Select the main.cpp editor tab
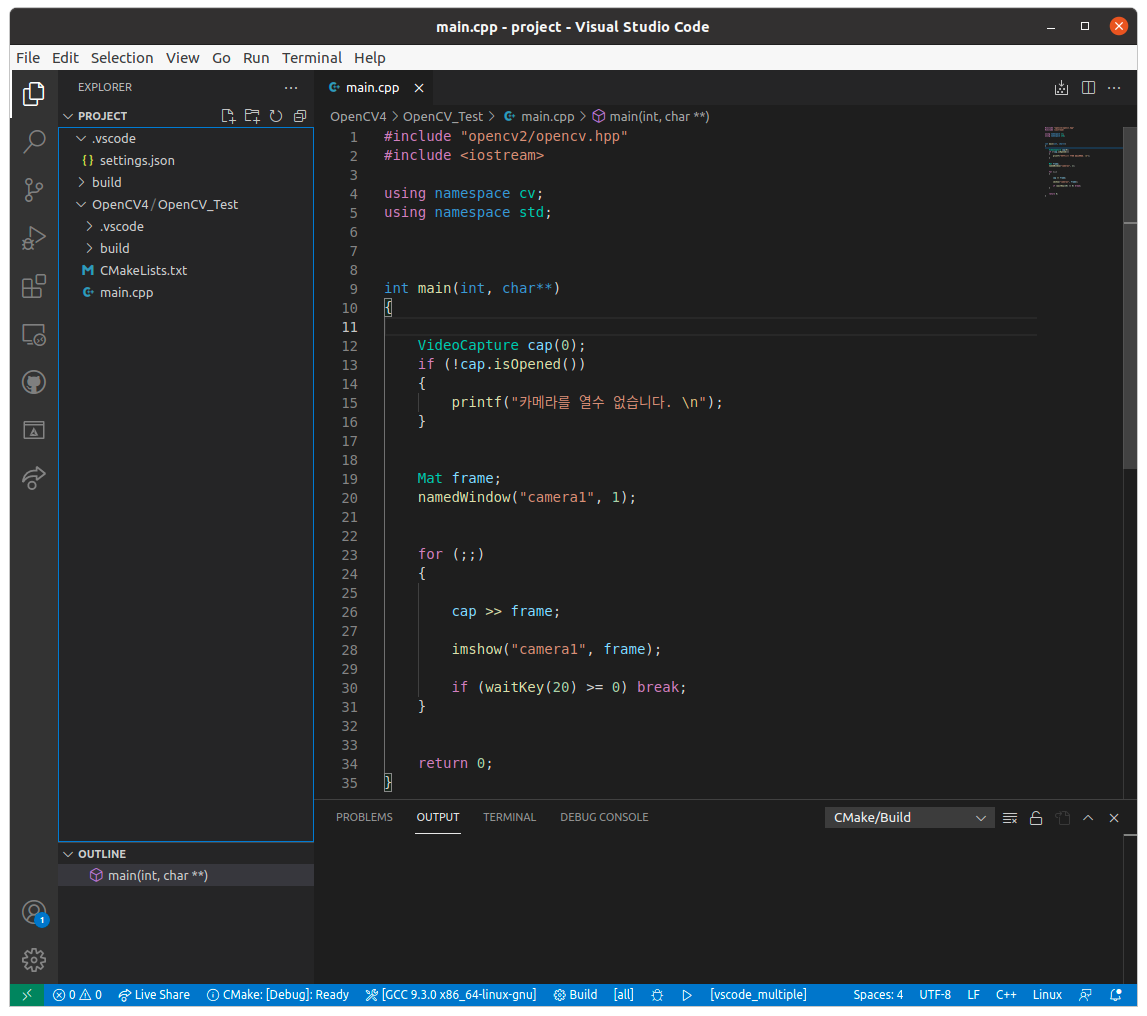 coord(372,88)
